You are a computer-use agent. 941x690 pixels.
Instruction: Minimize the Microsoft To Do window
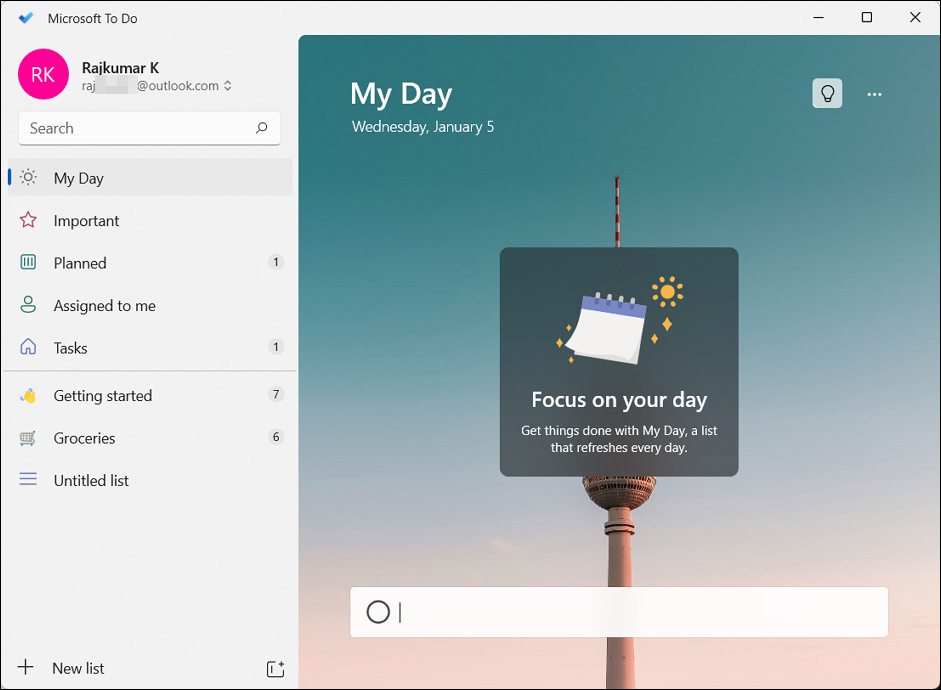[819, 17]
